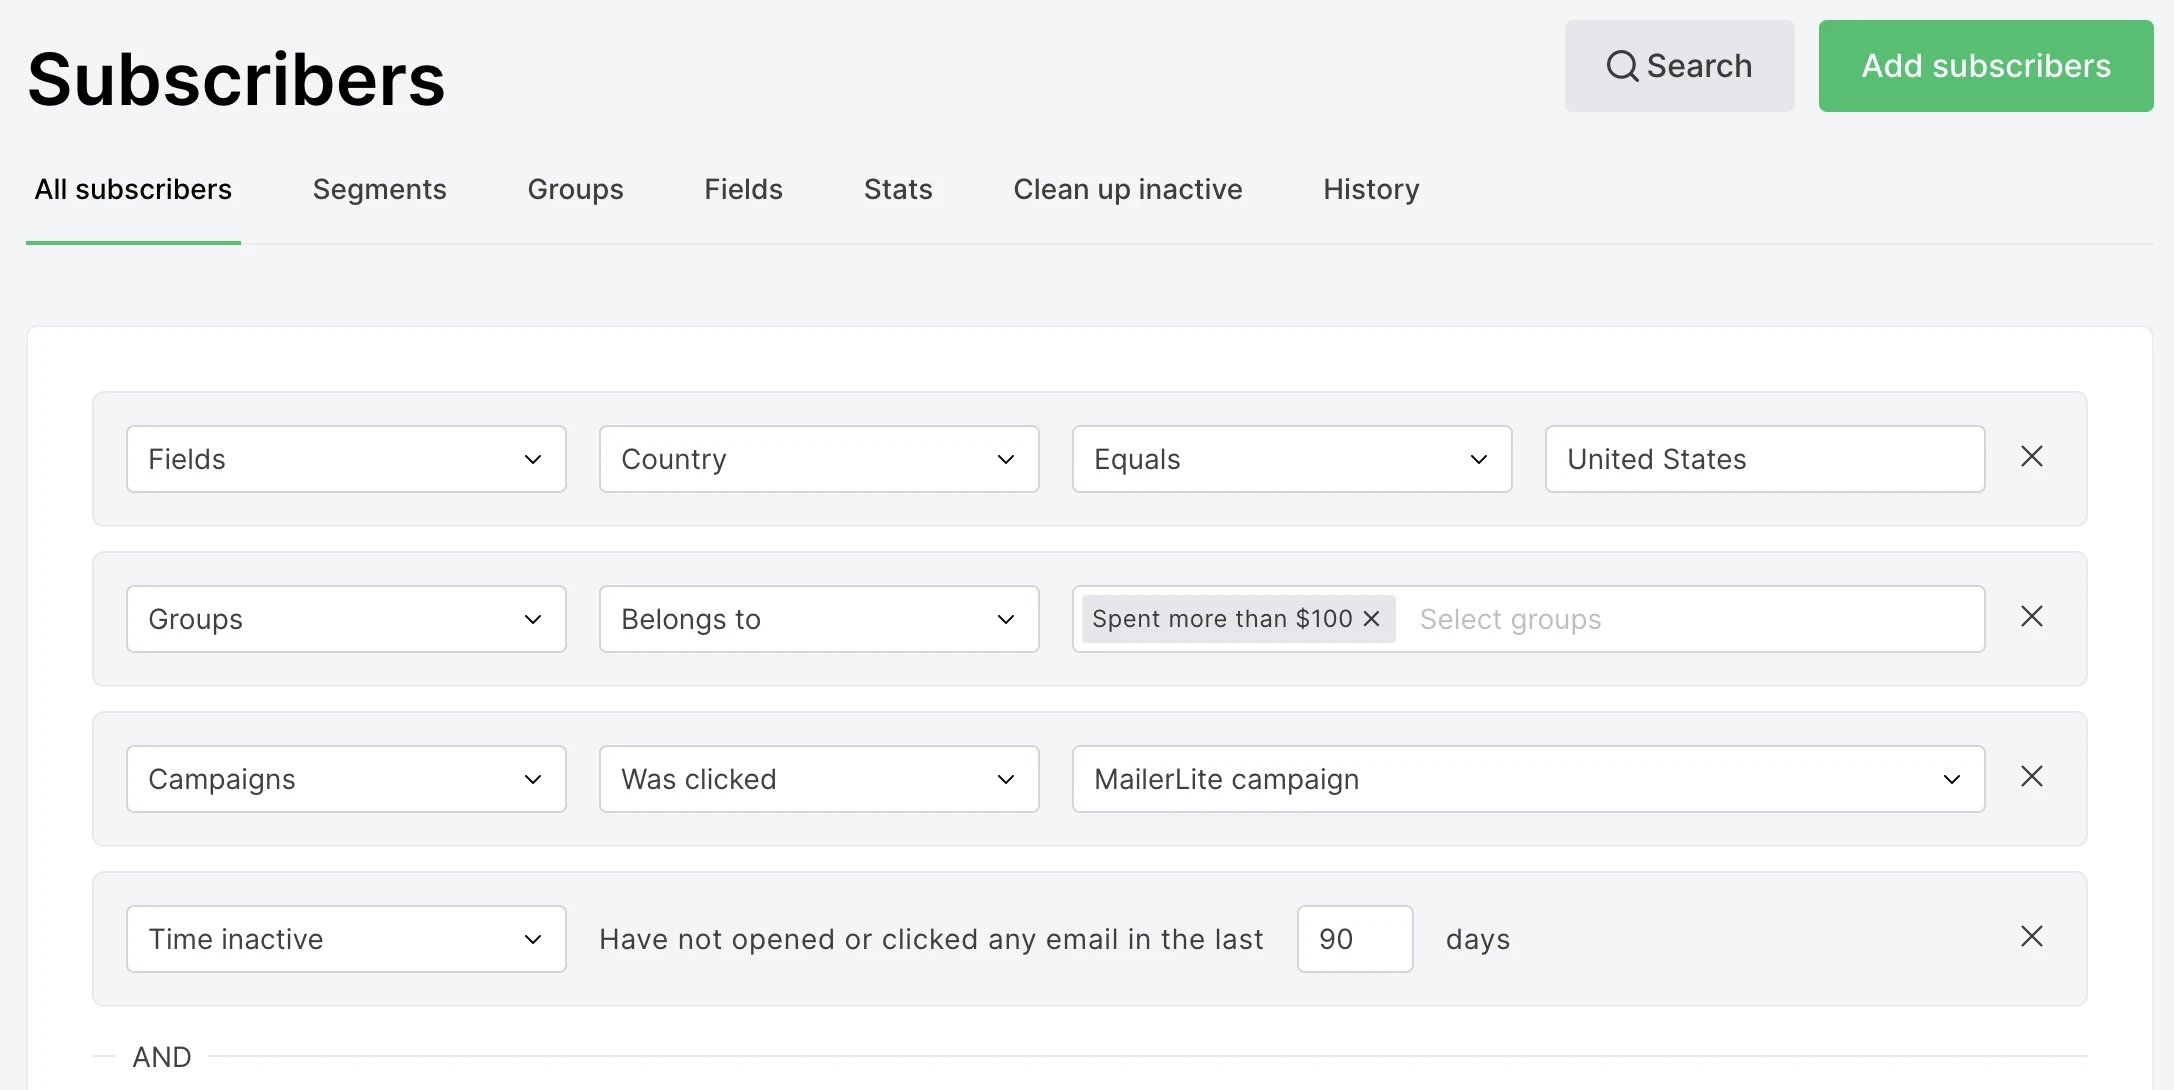Remove the Time inactive filter
This screenshot has height=1090, width=2174.
point(2031,937)
